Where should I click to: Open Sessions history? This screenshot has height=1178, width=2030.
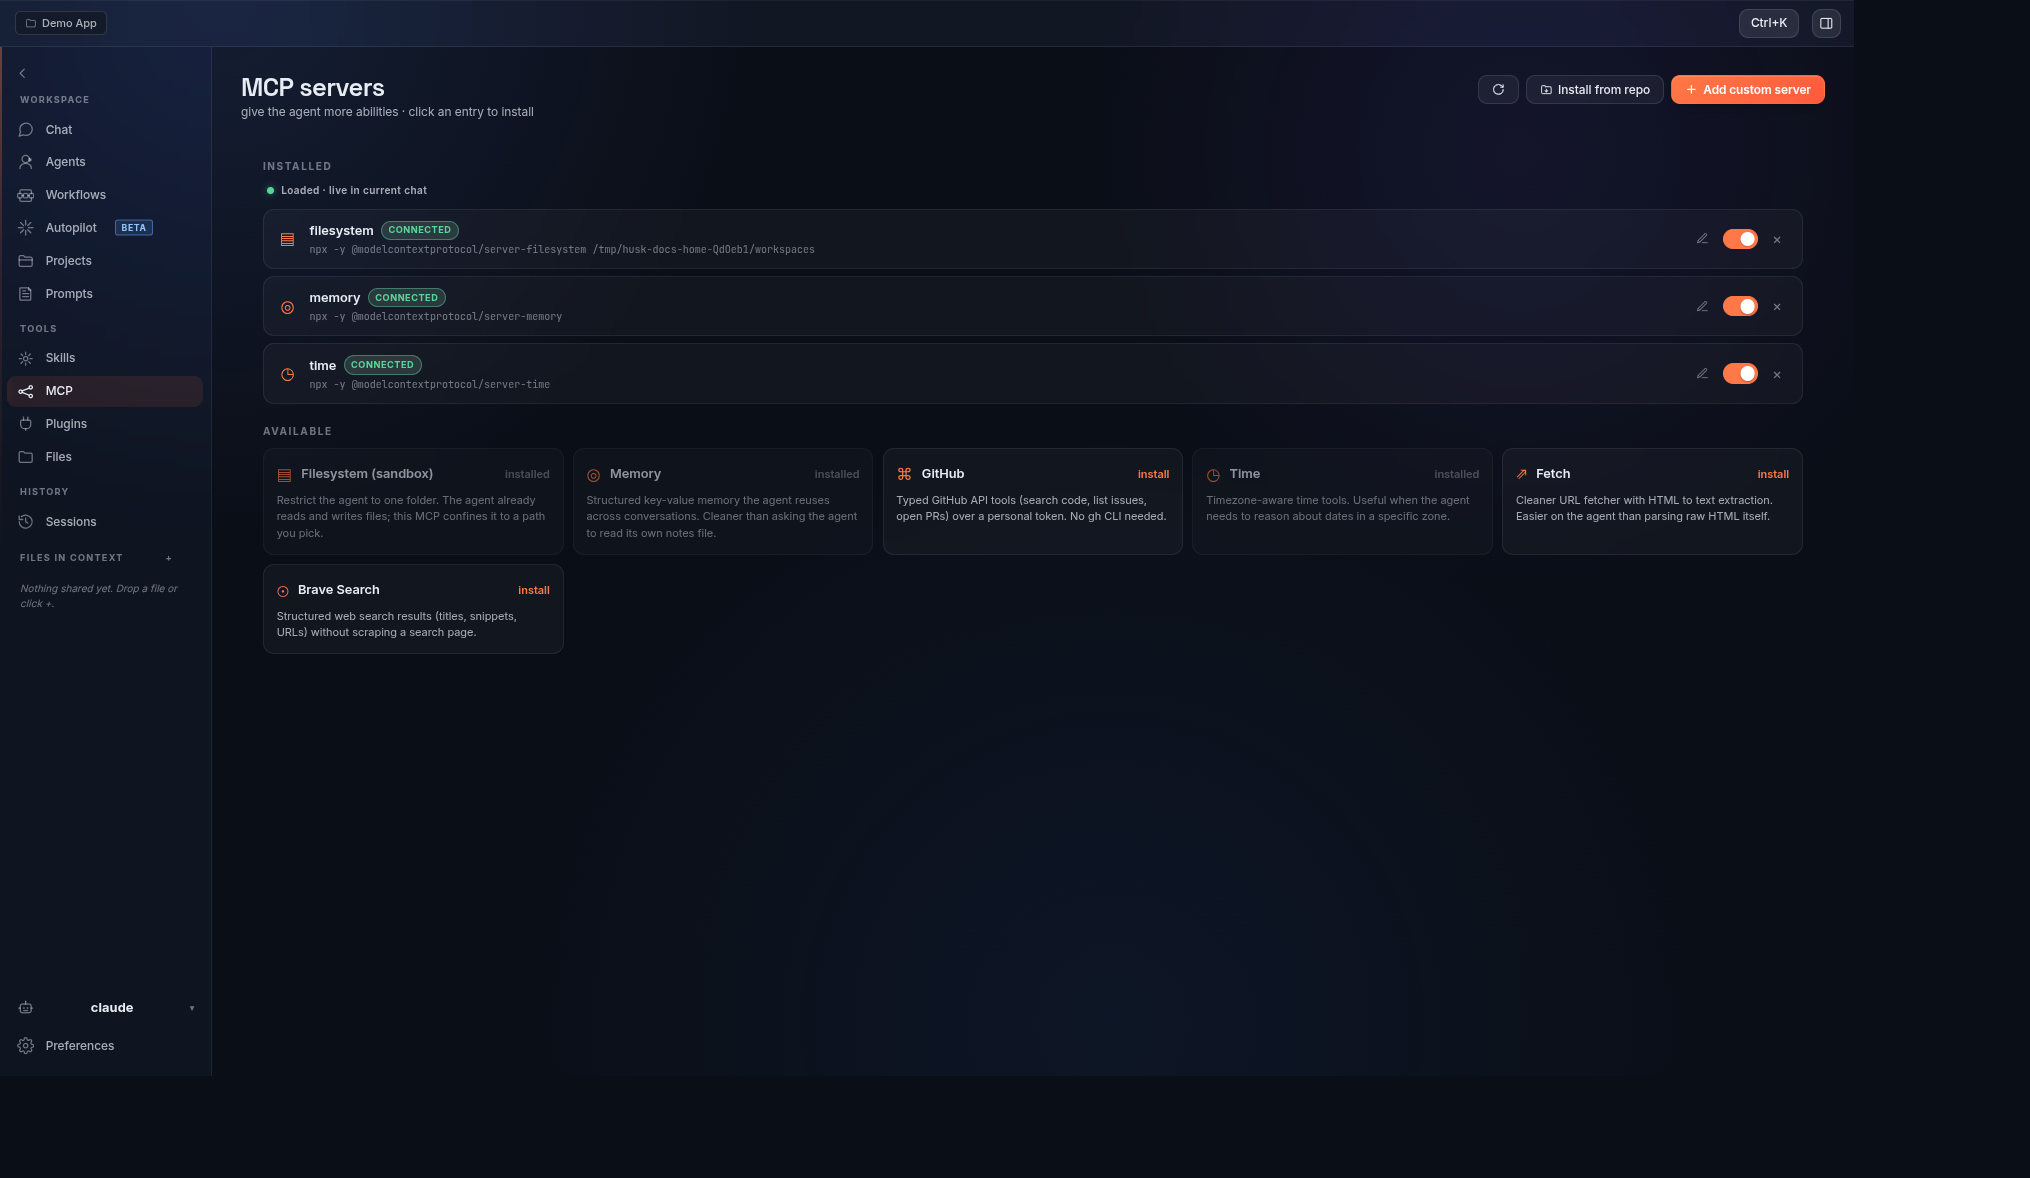tap(105, 522)
